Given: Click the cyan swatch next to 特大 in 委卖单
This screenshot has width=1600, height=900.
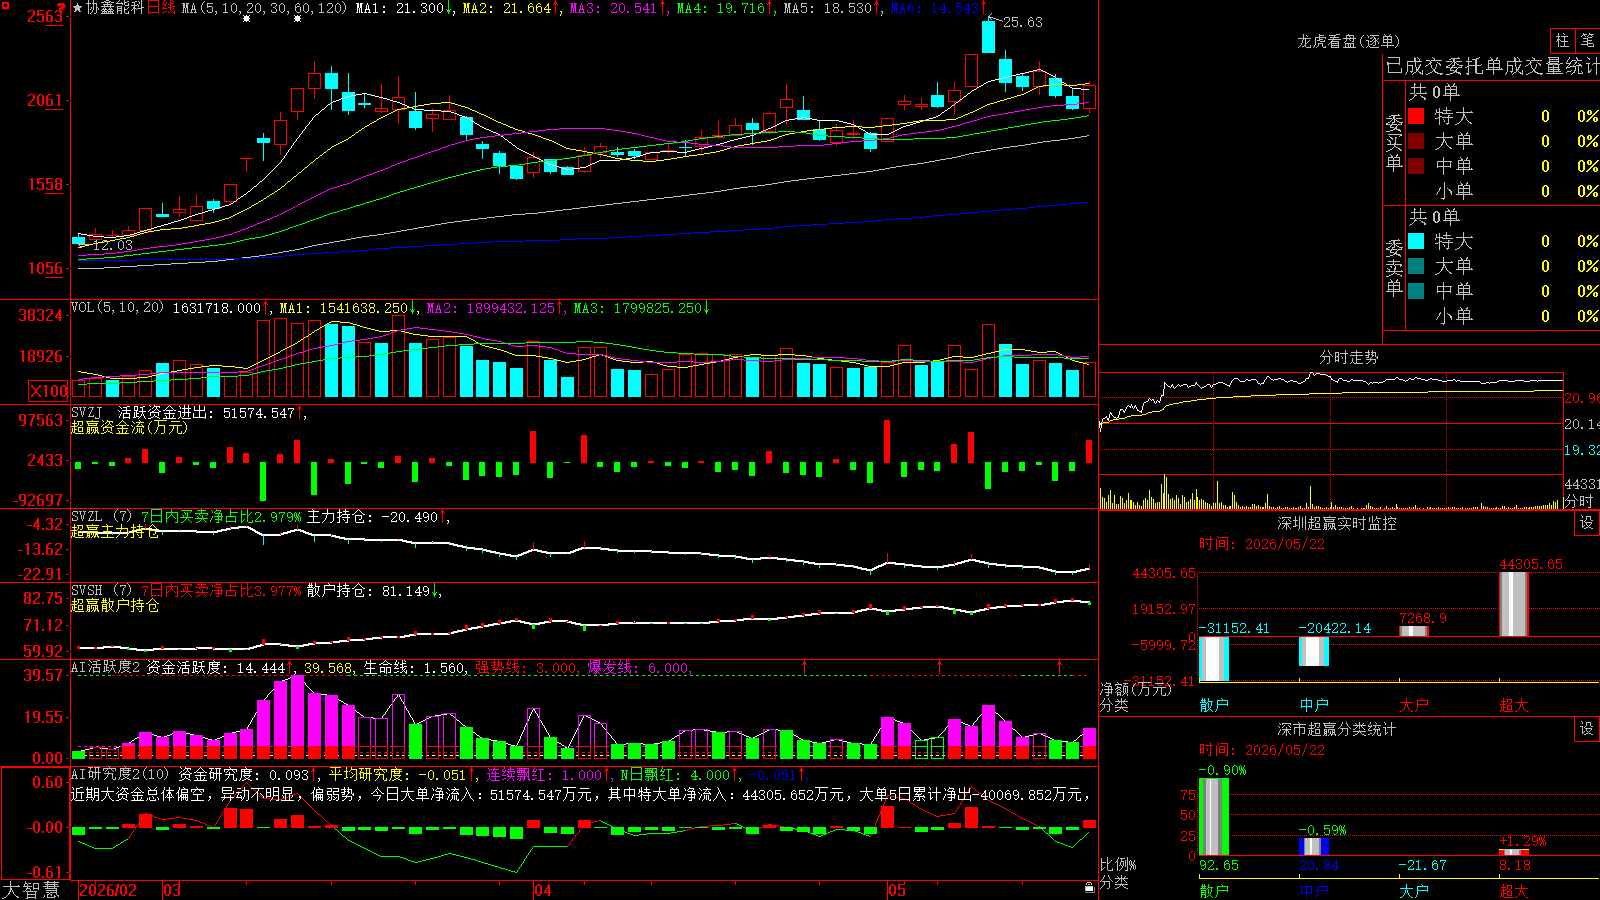Looking at the screenshot, I should pos(1416,241).
